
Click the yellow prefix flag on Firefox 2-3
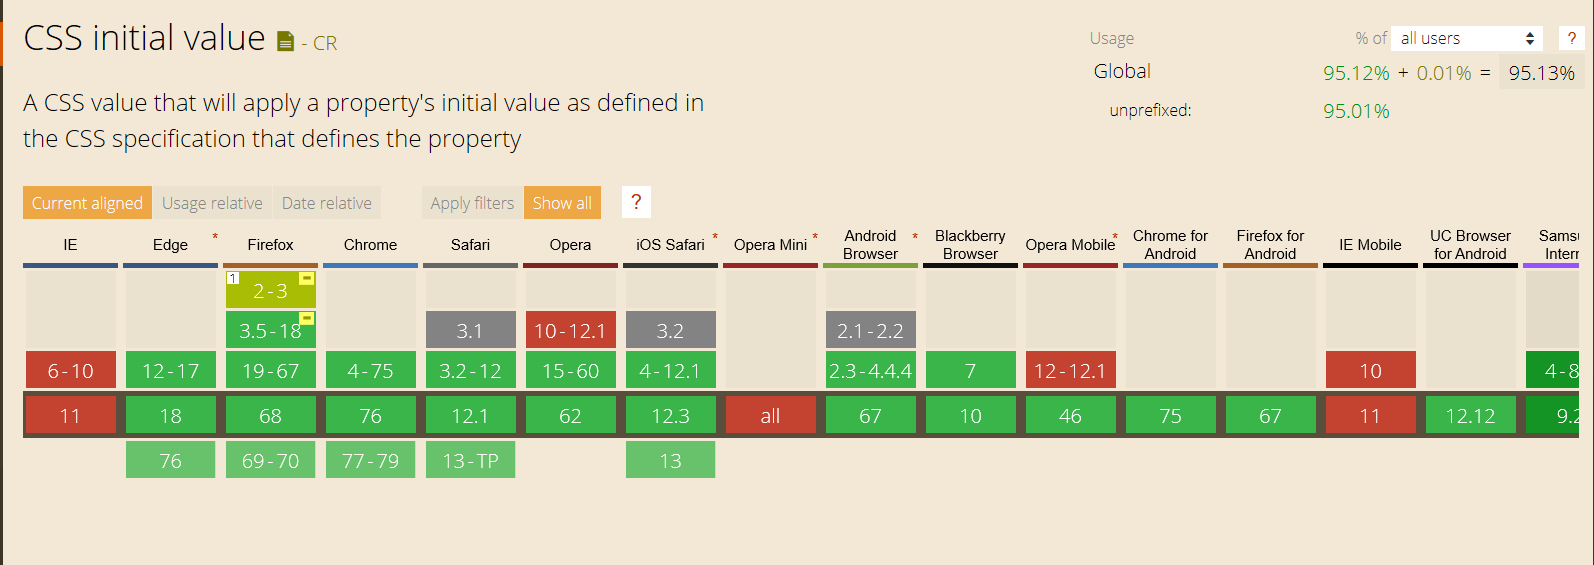pos(307,278)
